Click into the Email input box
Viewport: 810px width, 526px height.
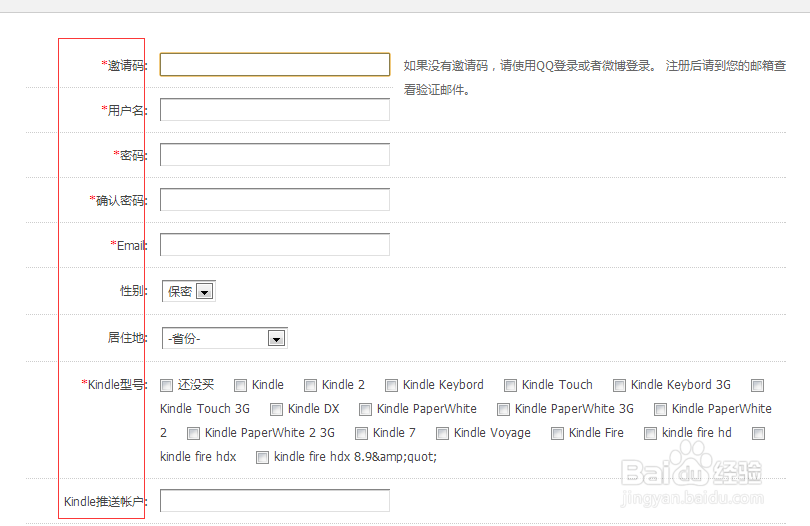tap(275, 244)
